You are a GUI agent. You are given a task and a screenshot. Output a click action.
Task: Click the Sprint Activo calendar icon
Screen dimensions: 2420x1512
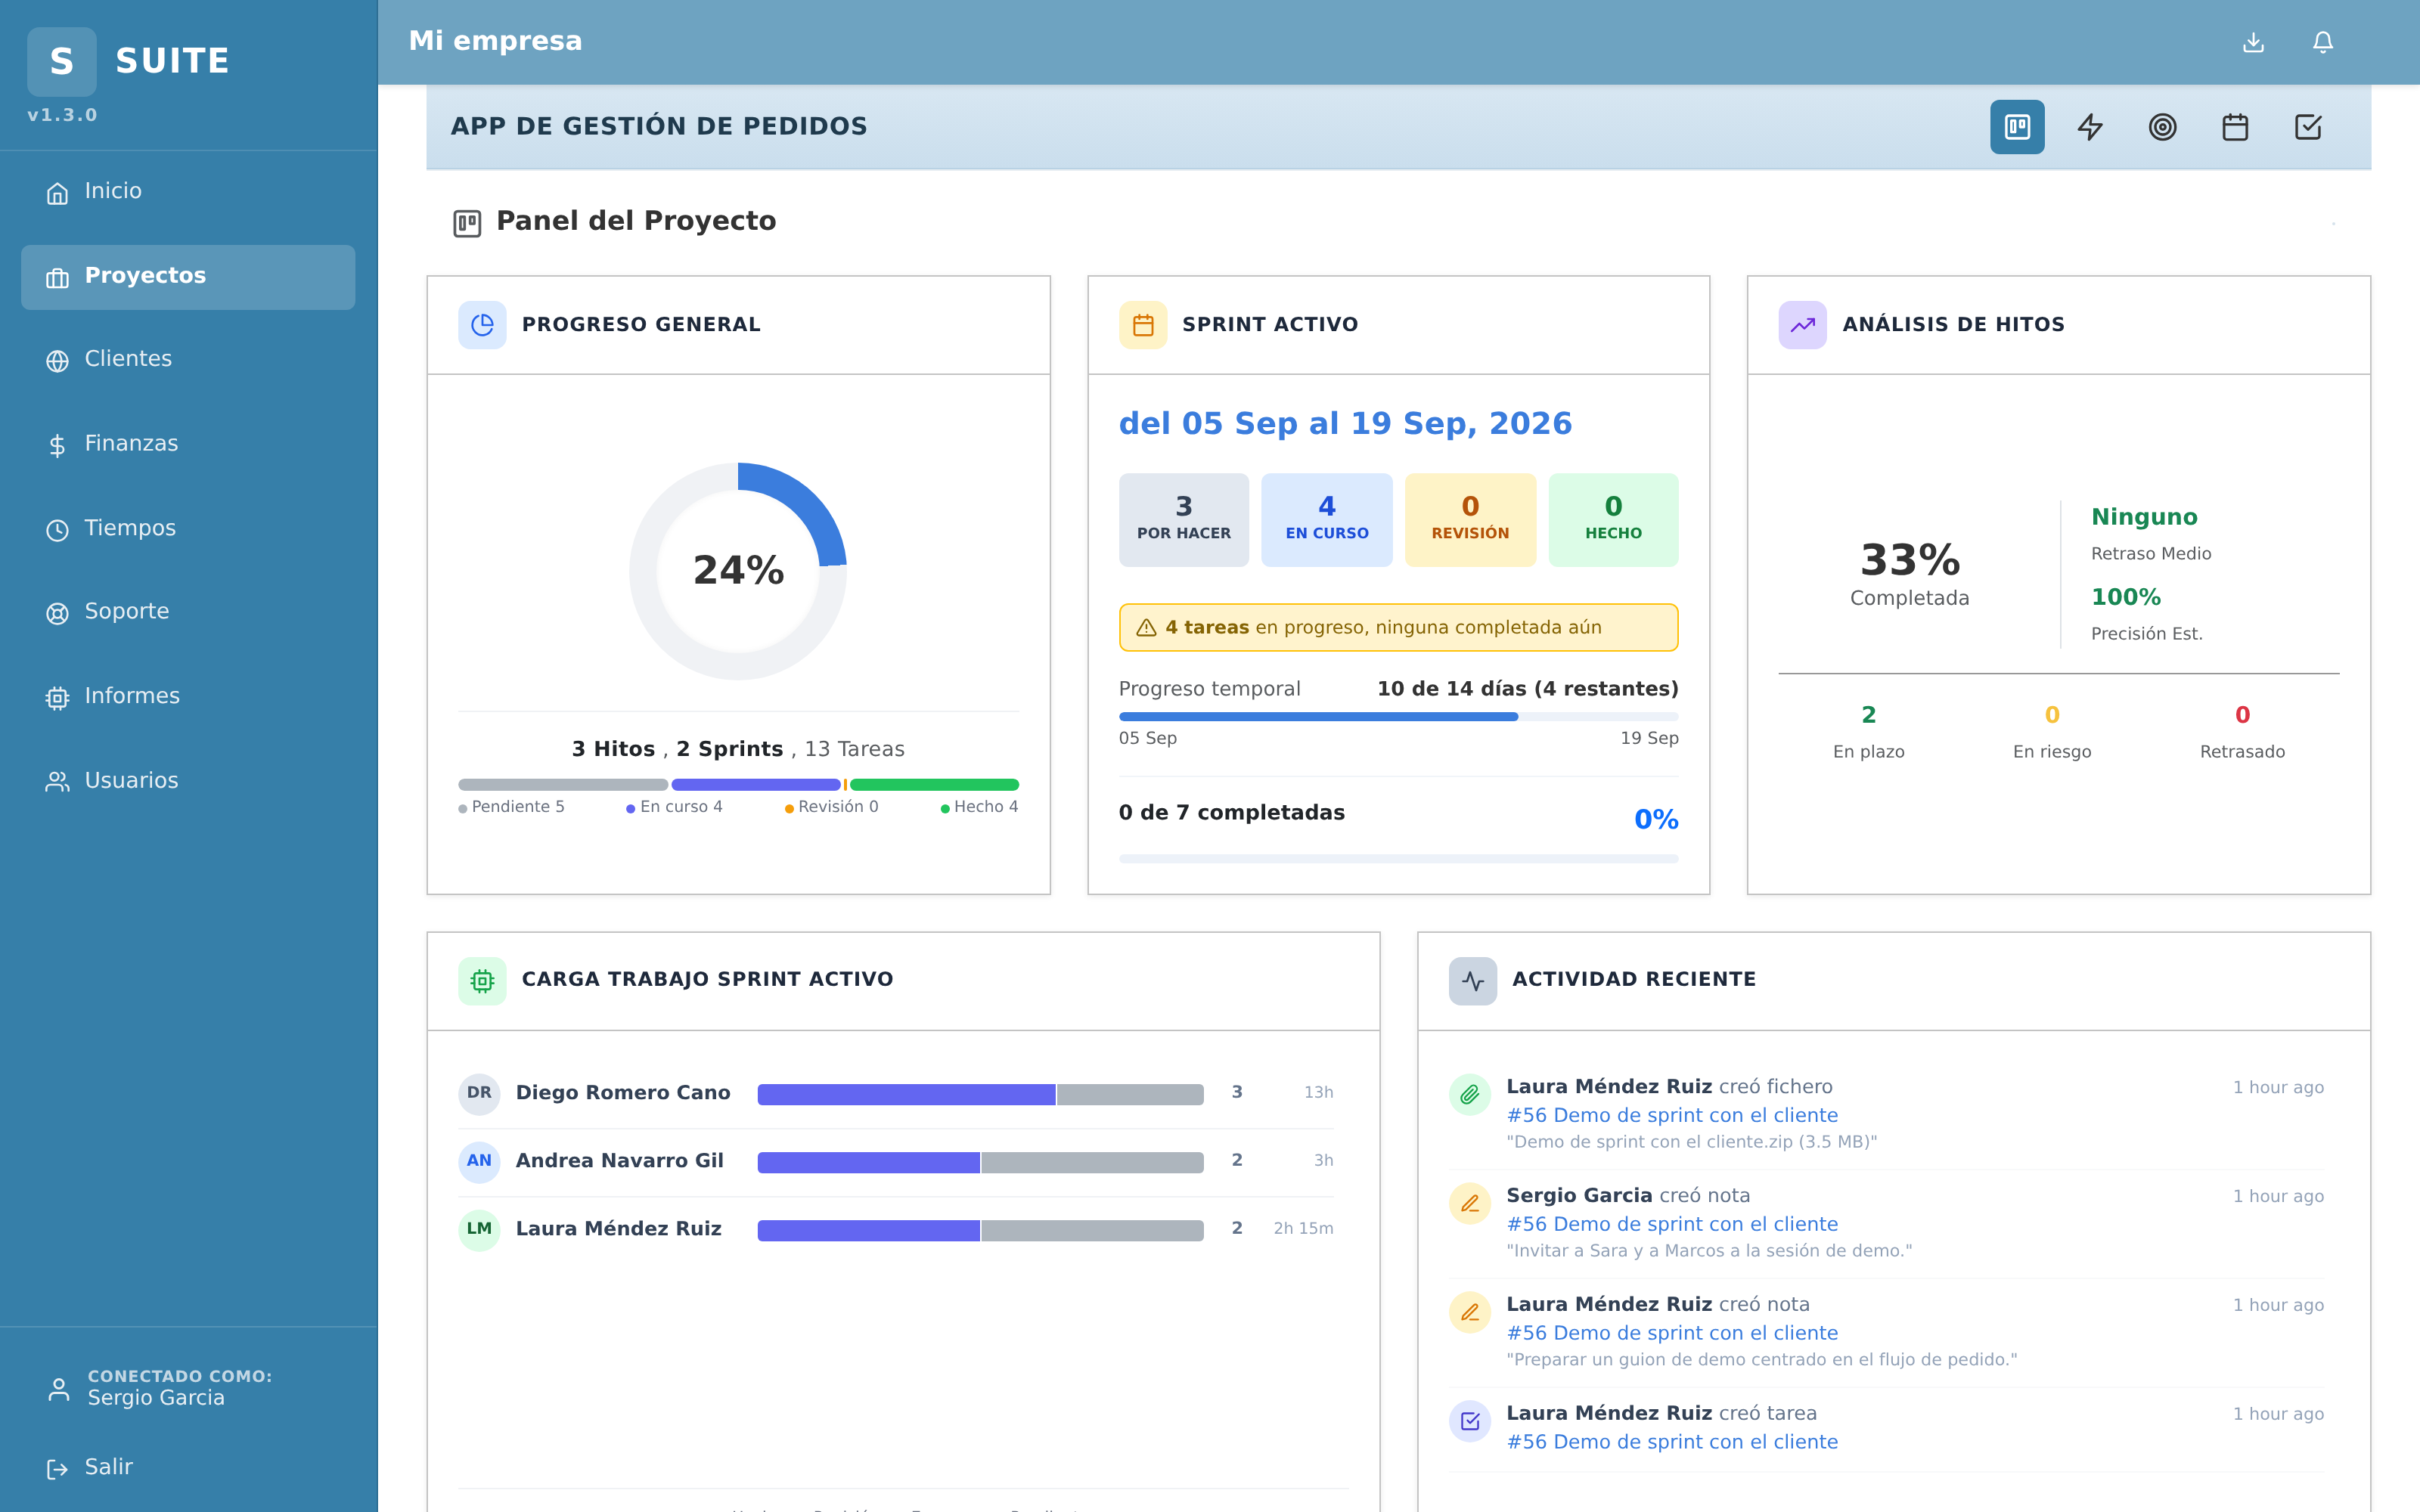1143,325
